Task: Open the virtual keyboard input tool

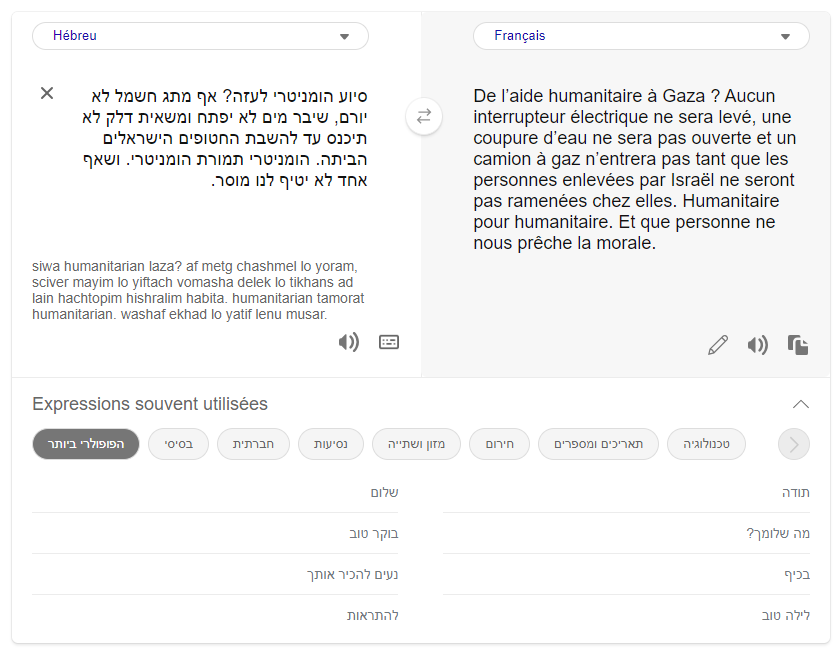Action: pyautogui.click(x=389, y=342)
